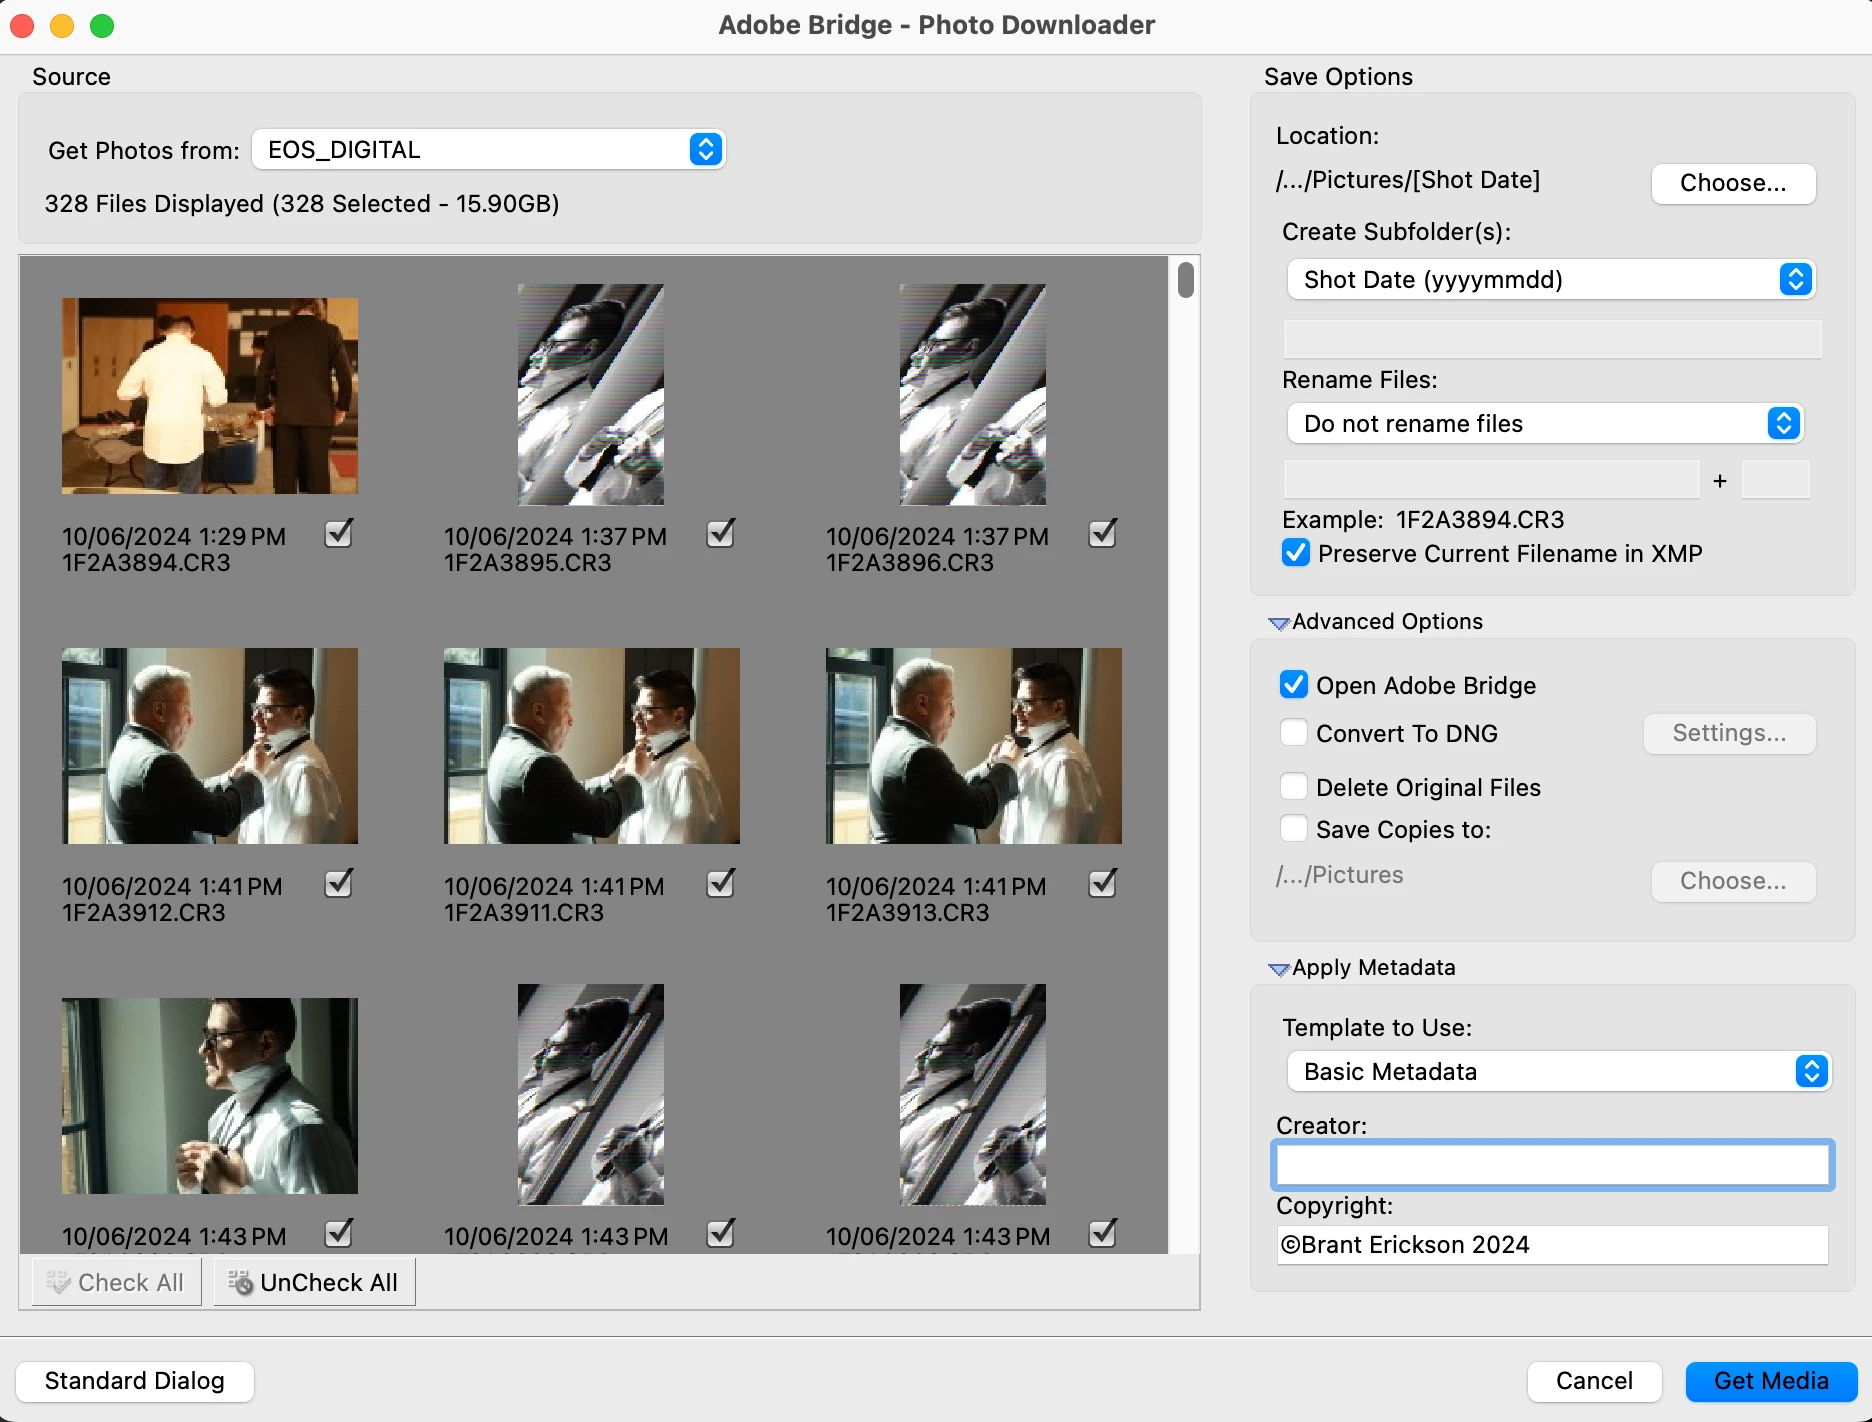This screenshot has width=1872, height=1422.
Task: Open the Template to Use dropdown
Action: [x=1558, y=1072]
